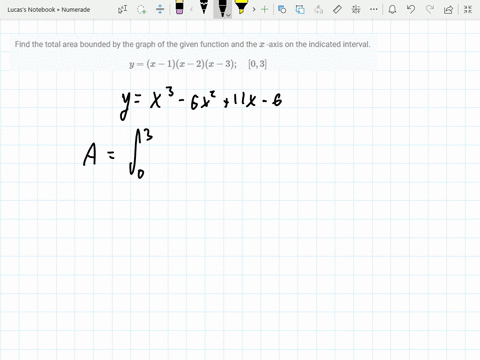Activate Insert or Remove Space tool
This screenshot has width=480, height=360.
[x=160, y=9]
